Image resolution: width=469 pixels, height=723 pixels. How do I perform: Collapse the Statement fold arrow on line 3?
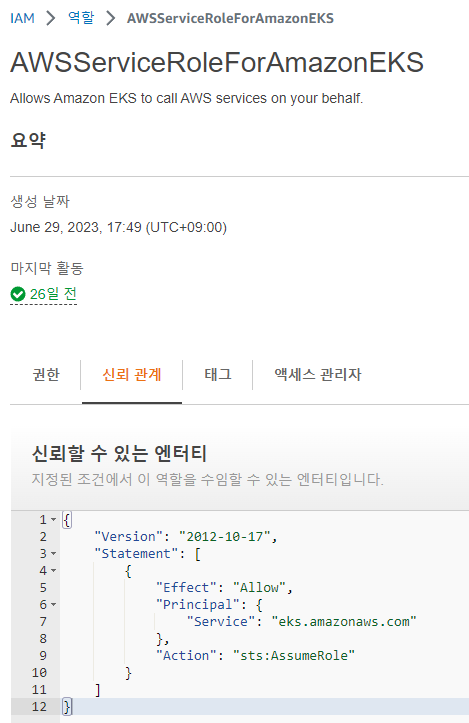click(x=53, y=553)
